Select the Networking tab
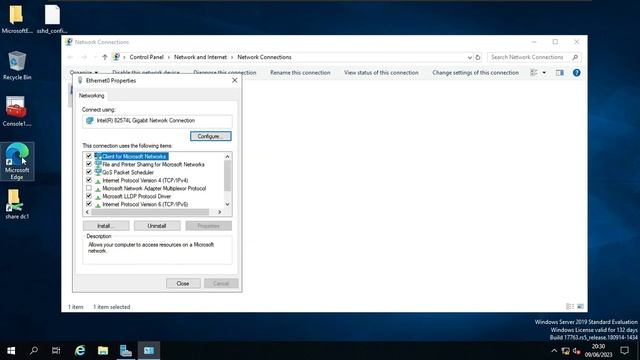Image resolution: width=640 pixels, height=360 pixels. (91, 96)
